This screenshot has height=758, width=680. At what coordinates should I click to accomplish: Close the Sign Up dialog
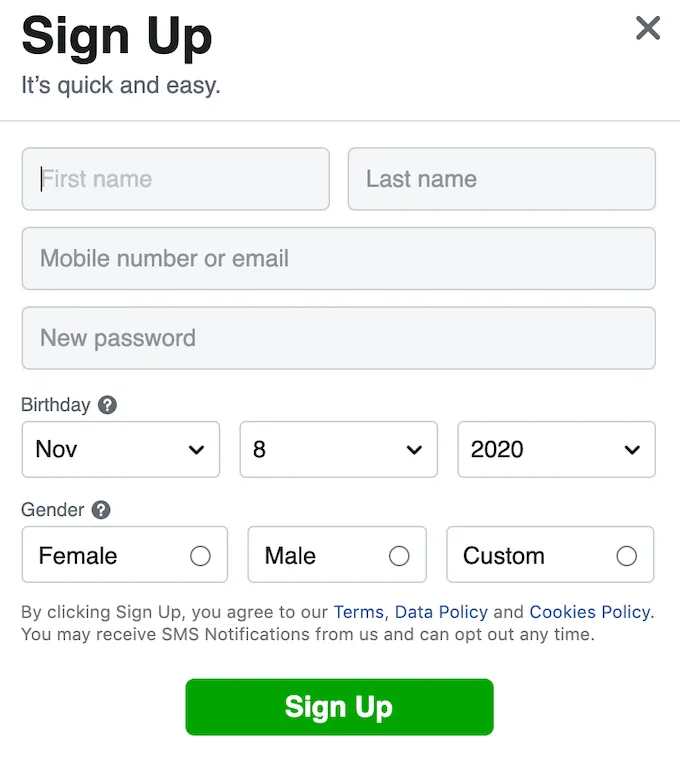648,28
